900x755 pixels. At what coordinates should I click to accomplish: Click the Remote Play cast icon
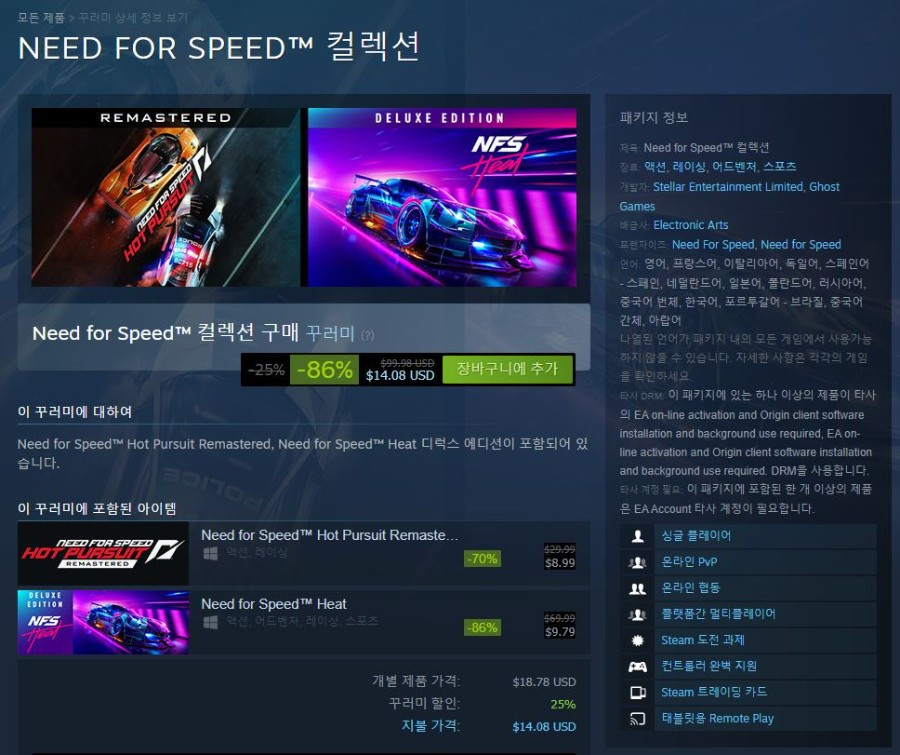637,719
